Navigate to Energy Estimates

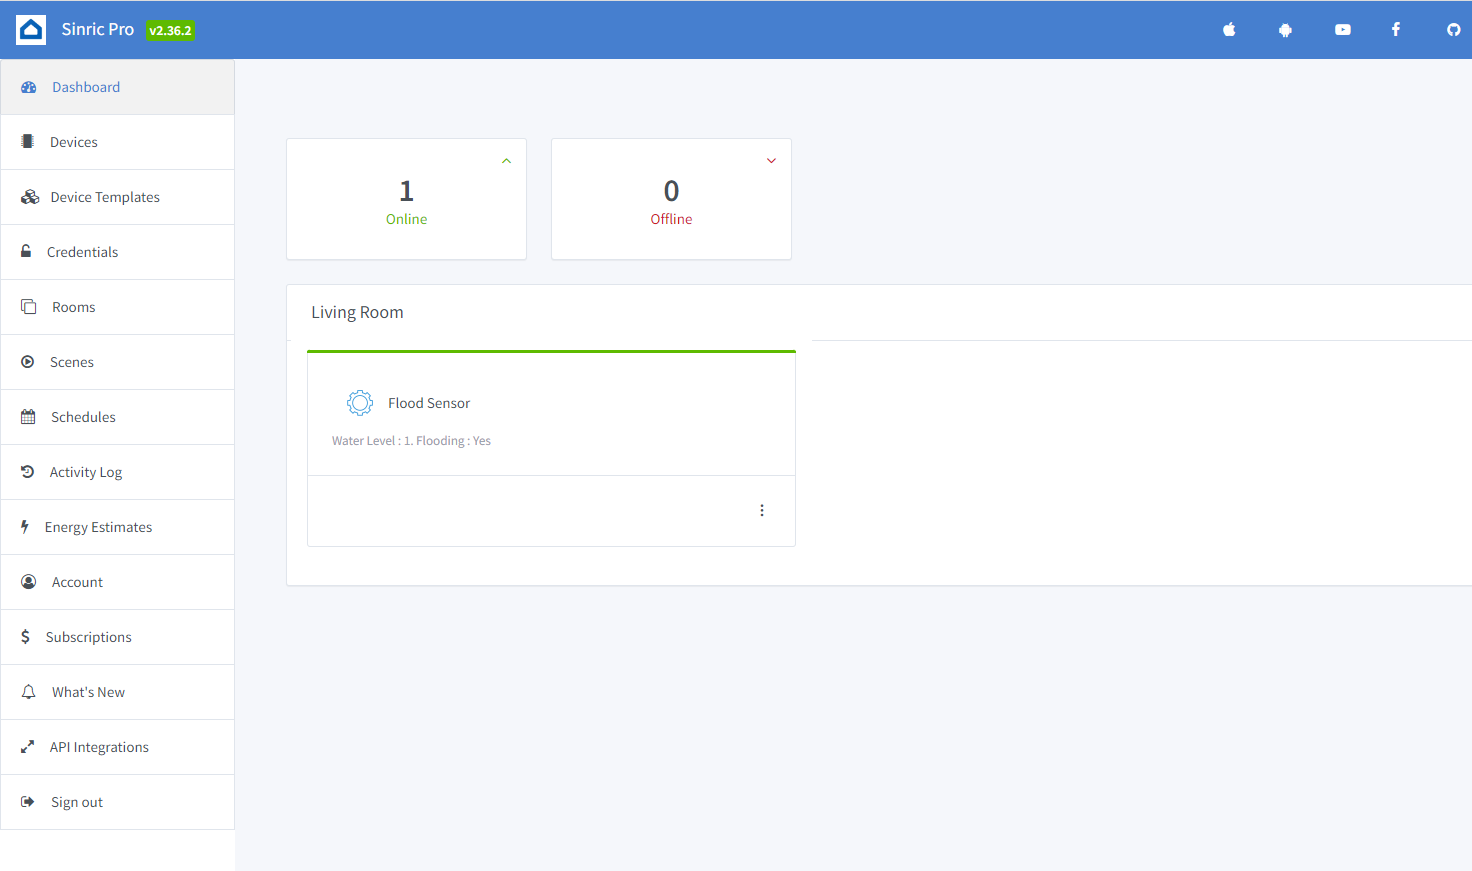click(98, 527)
